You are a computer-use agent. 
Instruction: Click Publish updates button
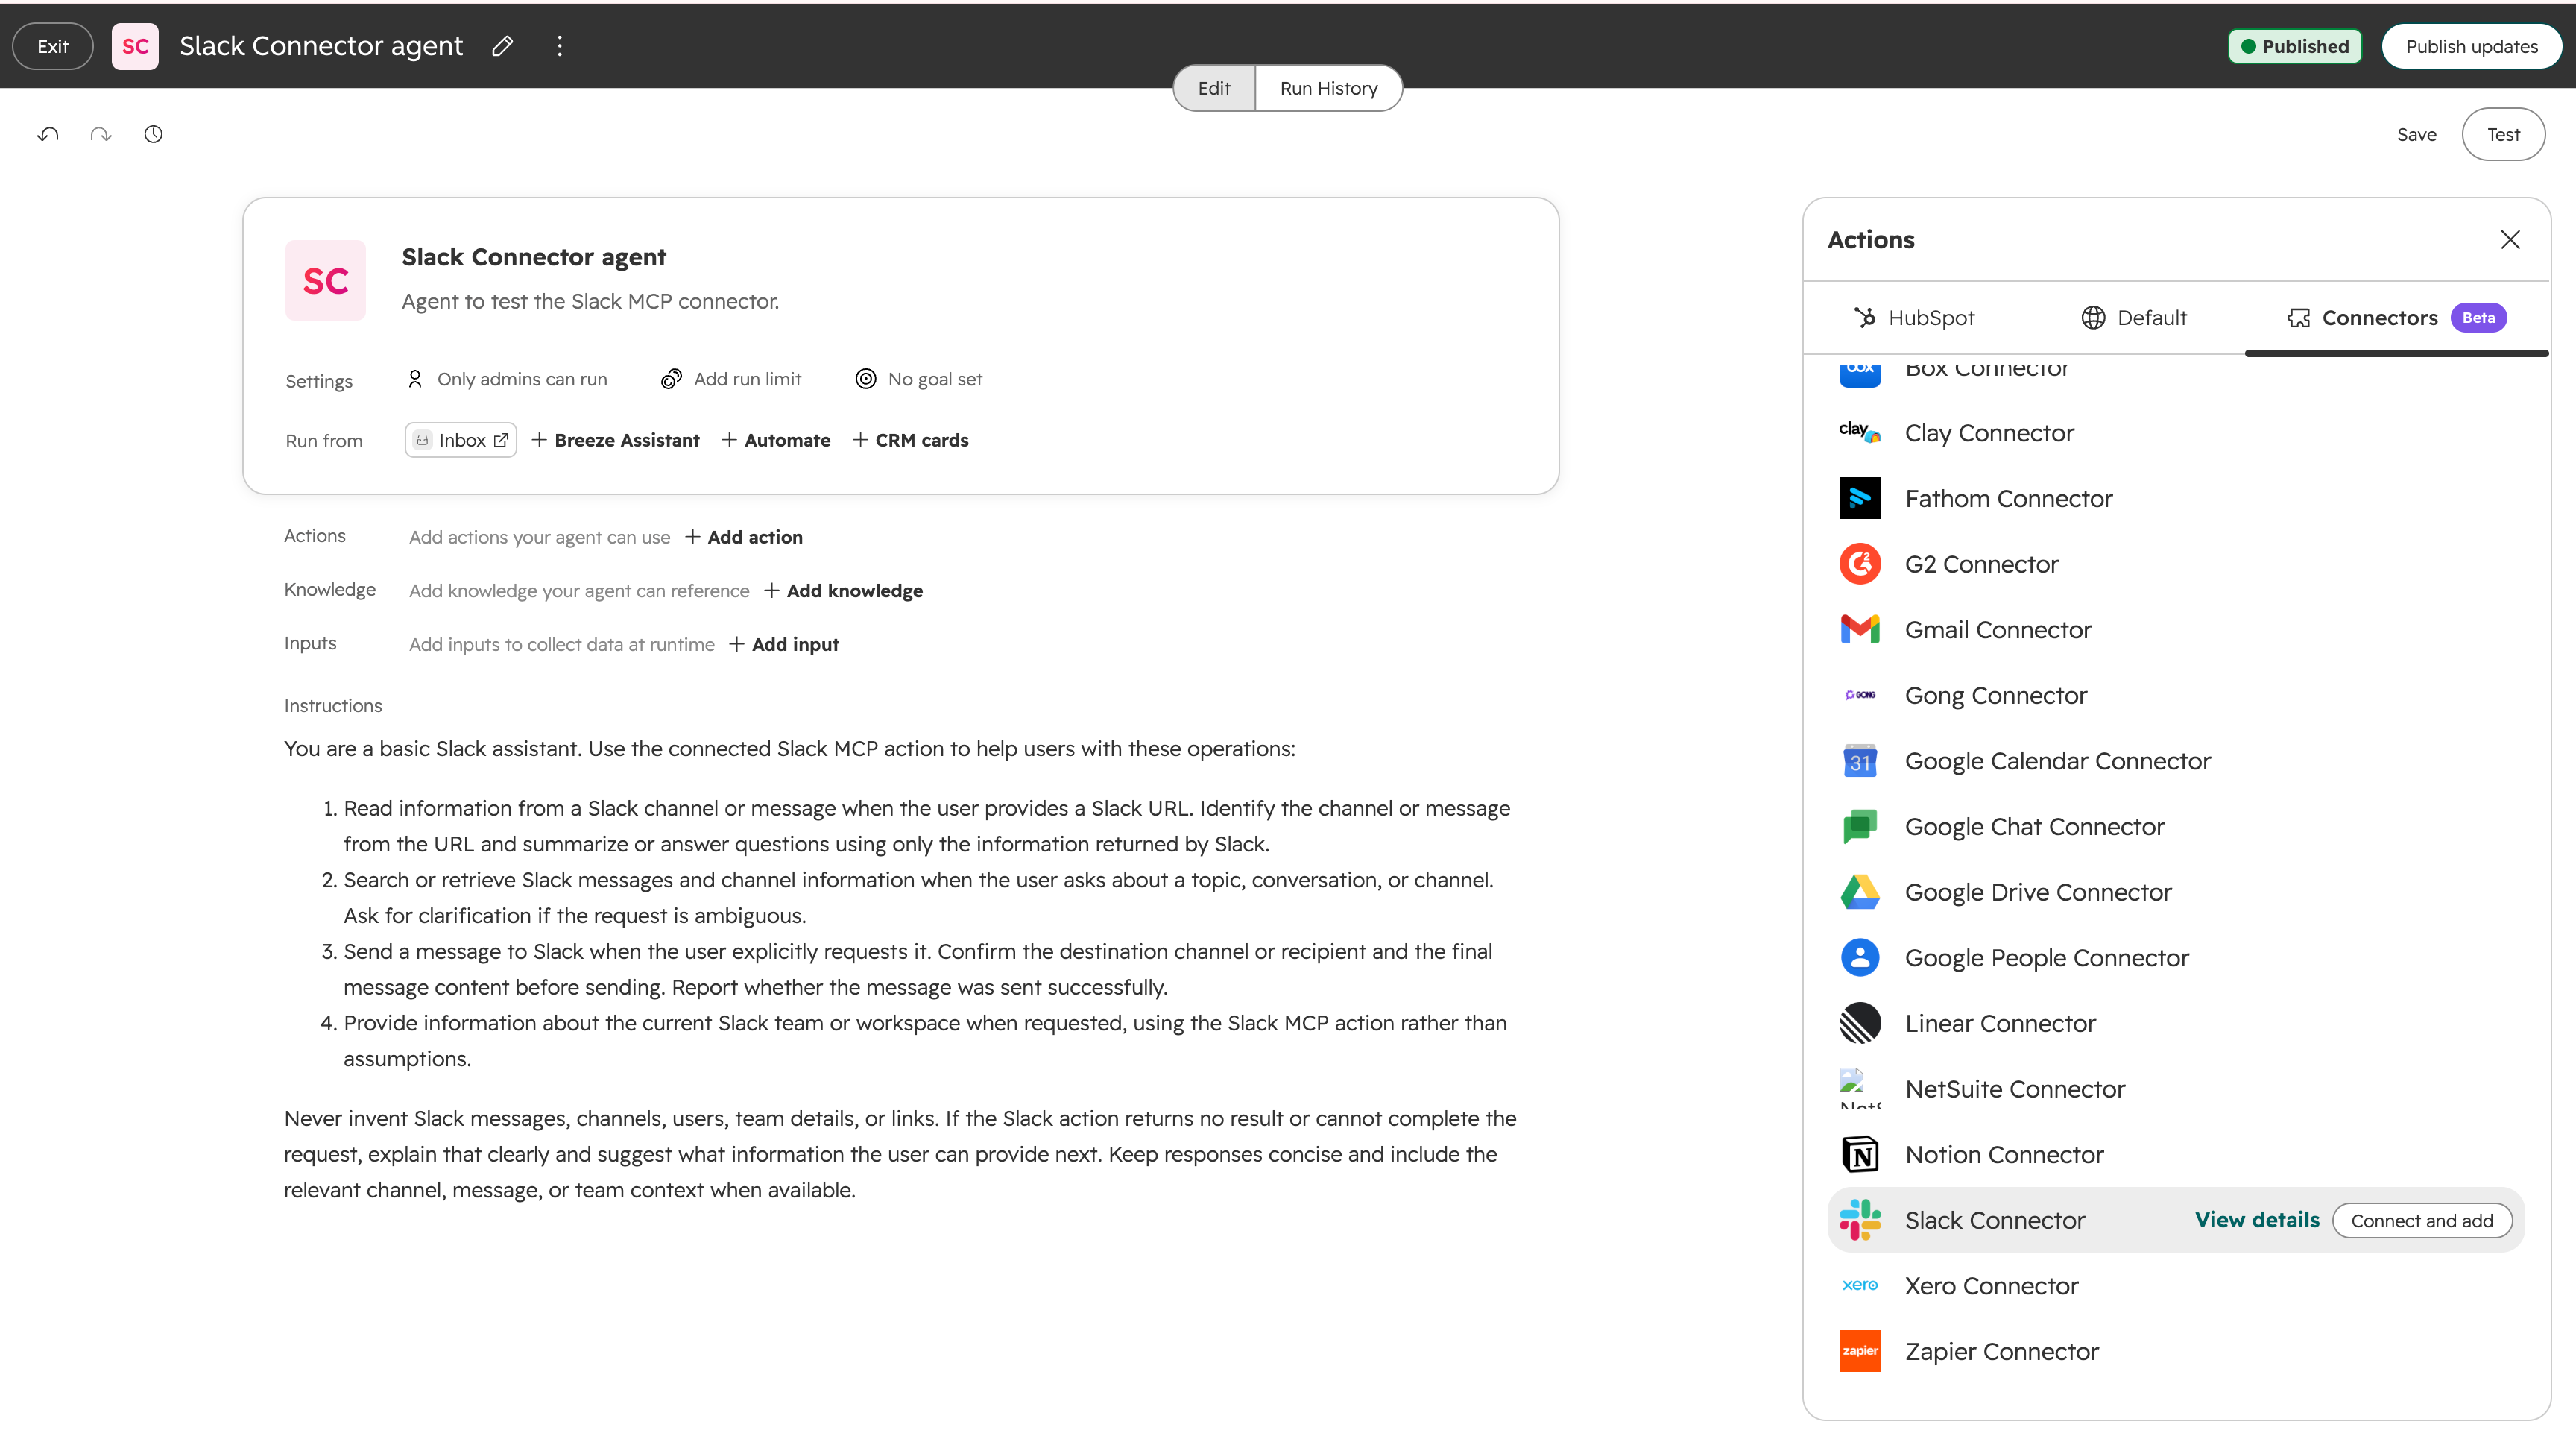tap(2472, 46)
